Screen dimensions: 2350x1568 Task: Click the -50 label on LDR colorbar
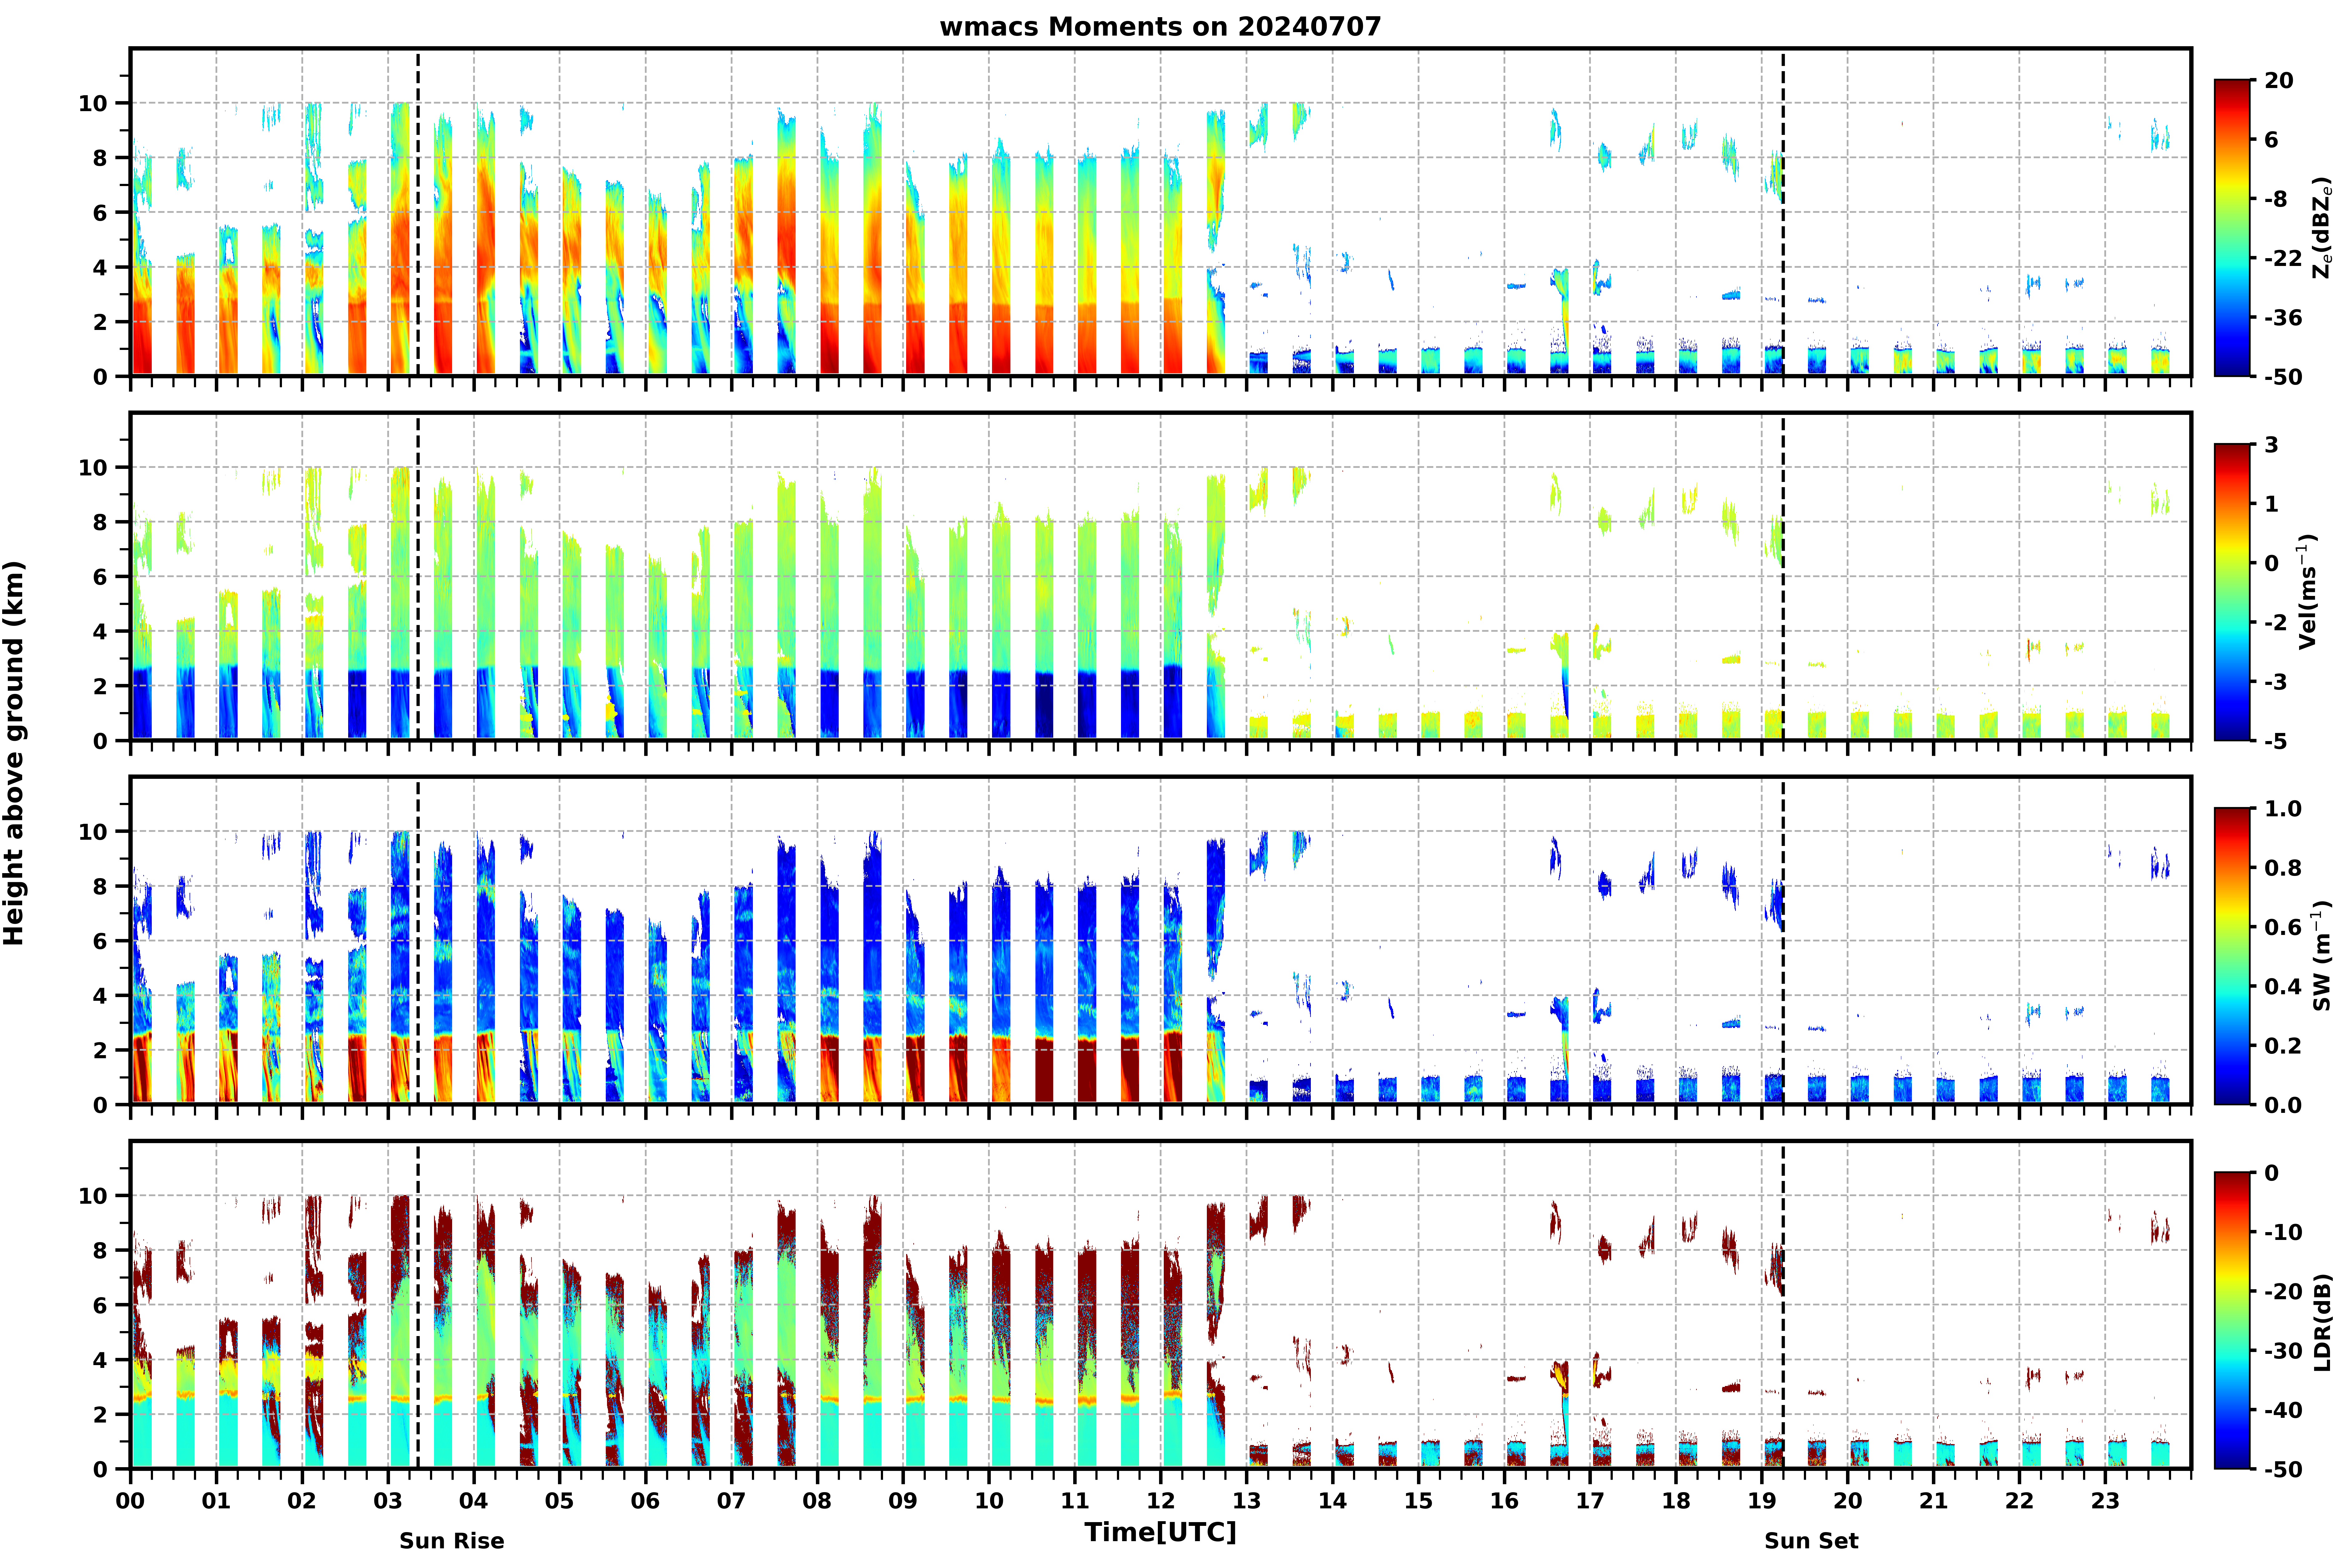(x=2283, y=1469)
